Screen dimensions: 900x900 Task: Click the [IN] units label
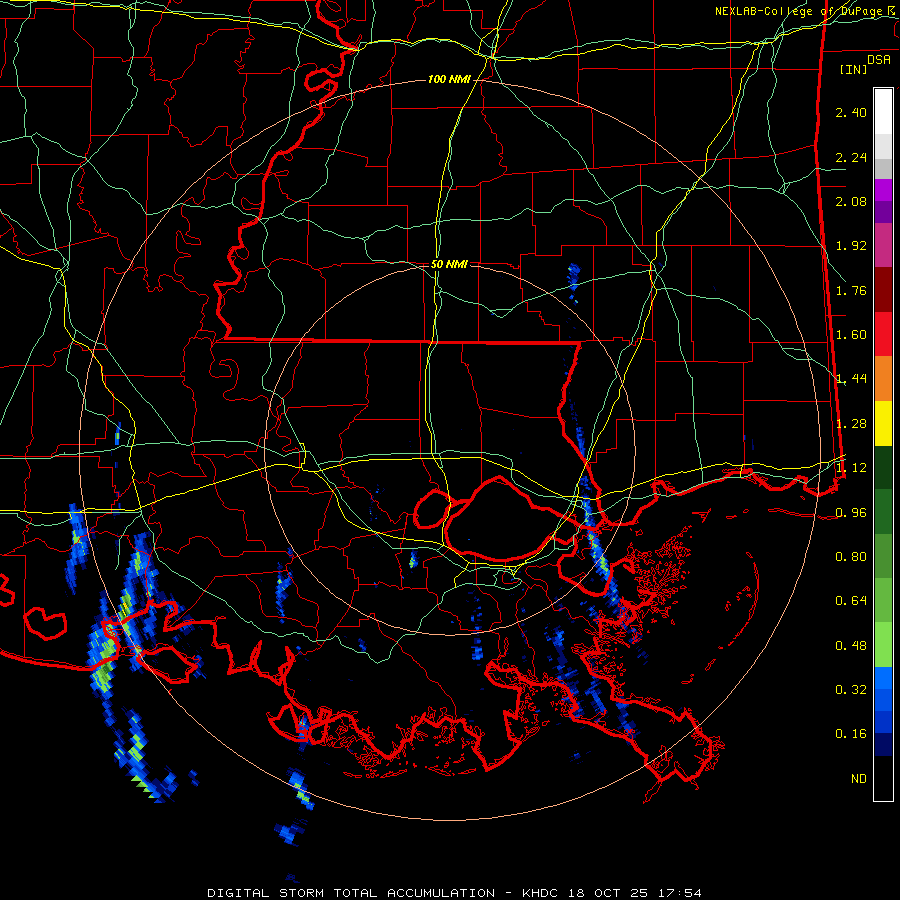pos(853,69)
